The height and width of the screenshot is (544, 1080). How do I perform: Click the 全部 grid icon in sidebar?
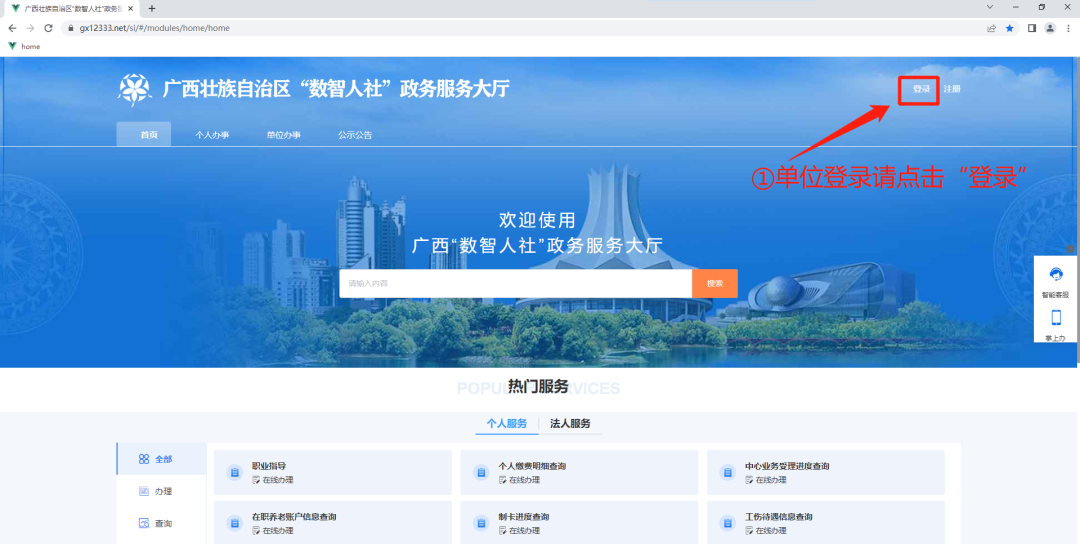pos(144,459)
